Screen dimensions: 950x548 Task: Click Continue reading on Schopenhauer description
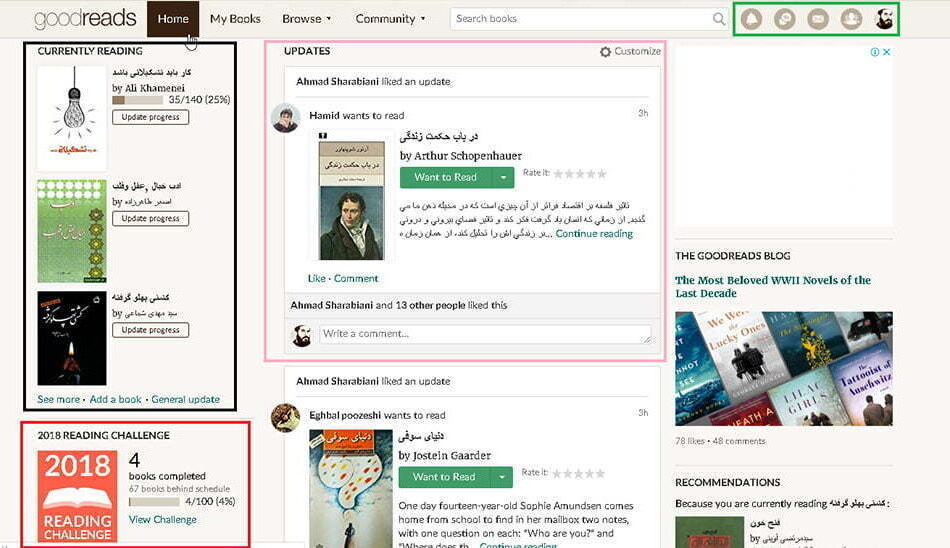[x=594, y=233]
